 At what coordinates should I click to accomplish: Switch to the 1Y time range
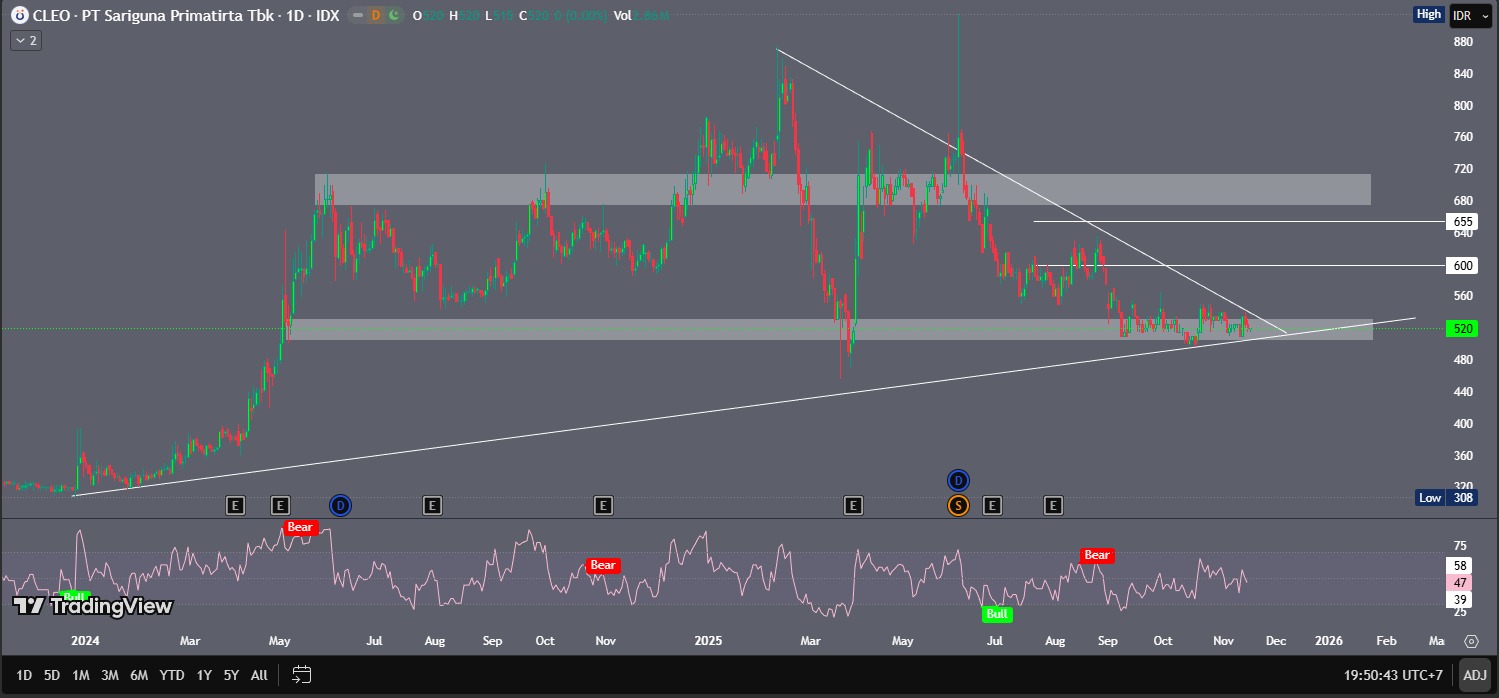click(204, 675)
